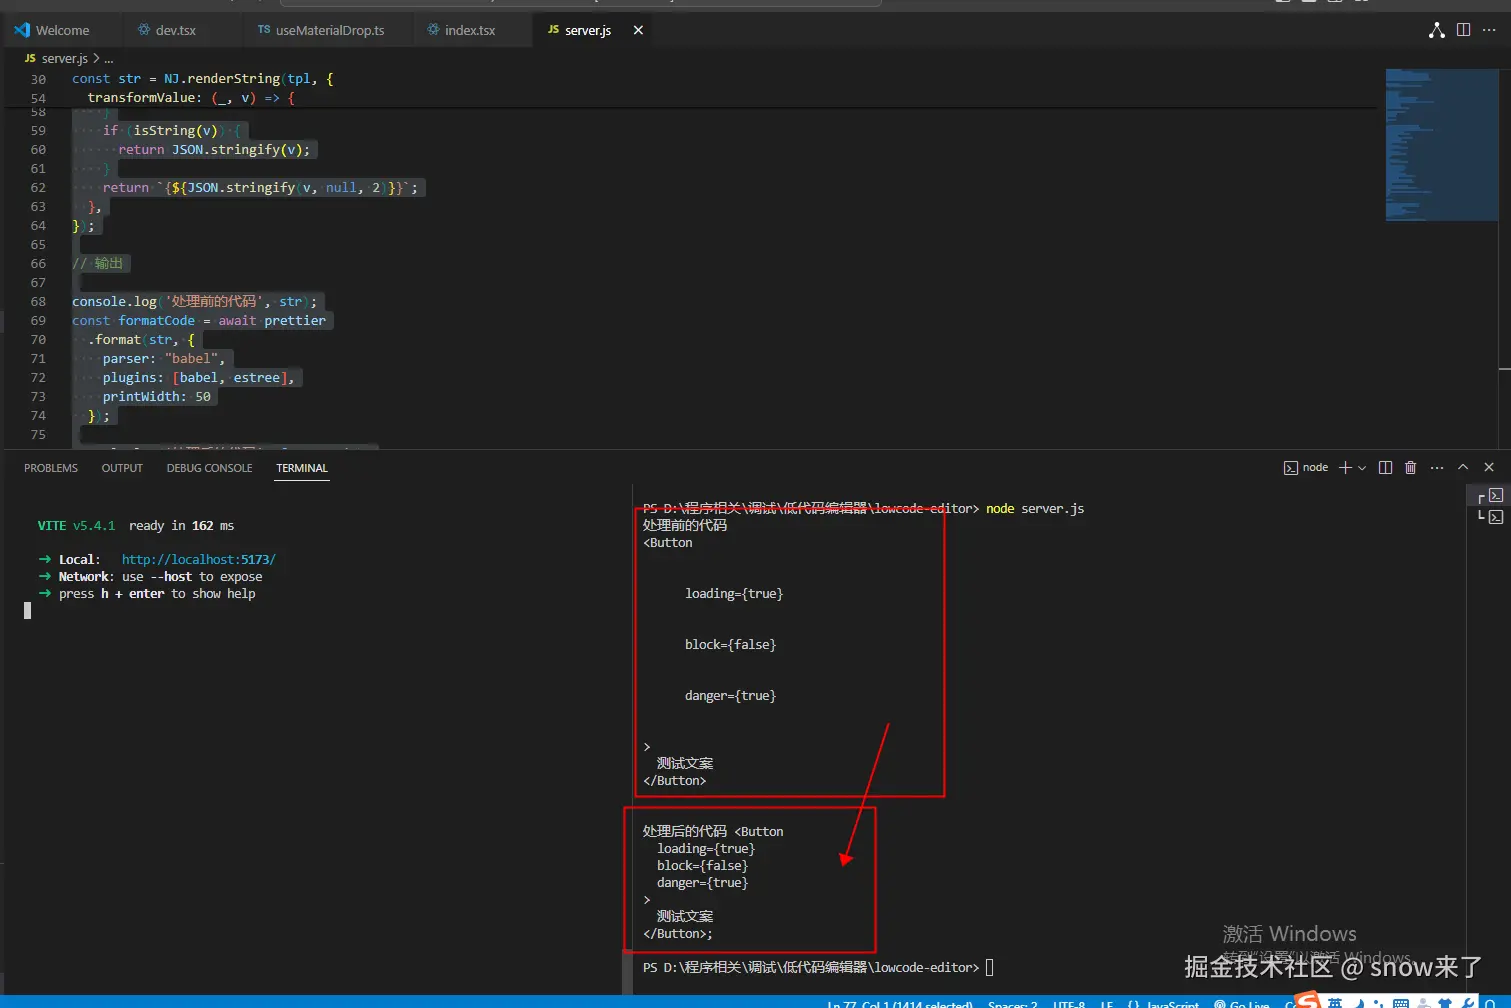Click the '// 输出' comment line
Screen dimensions: 1511x1008
97,264
